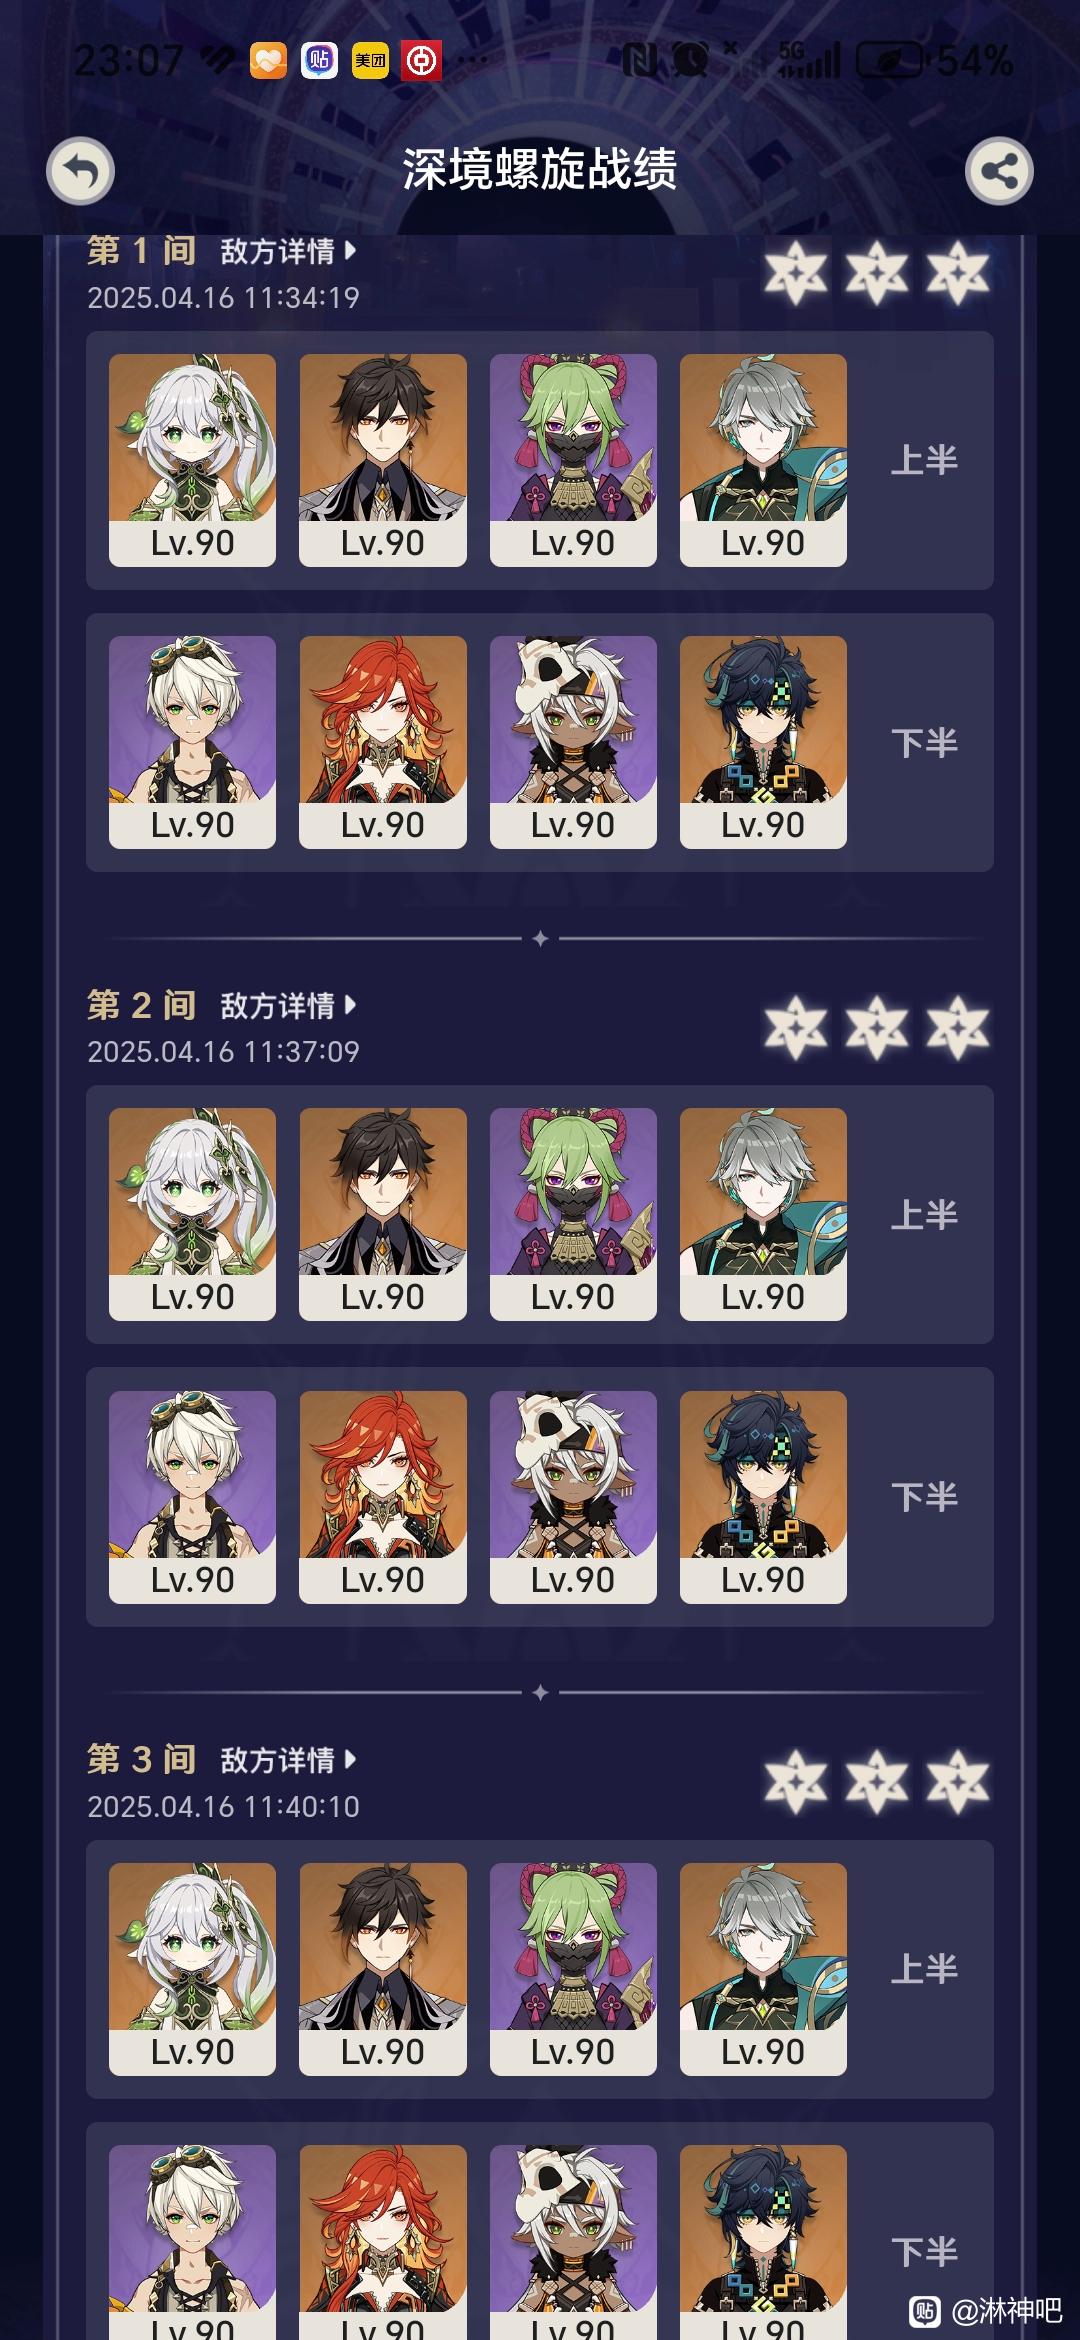This screenshot has width=1080, height=2340.
Task: Expand enemy details for Chamber 2
Action: pos(288,1005)
